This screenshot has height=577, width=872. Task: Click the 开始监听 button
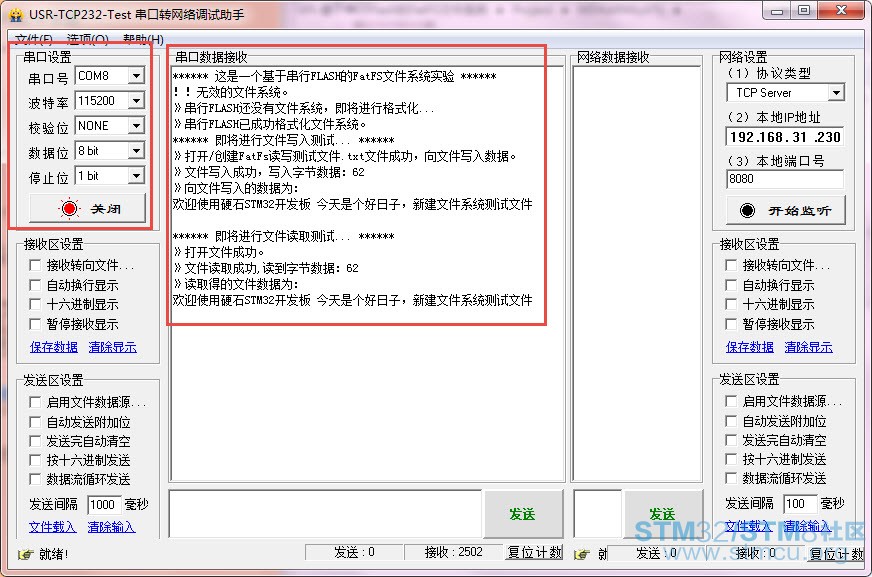click(x=786, y=210)
